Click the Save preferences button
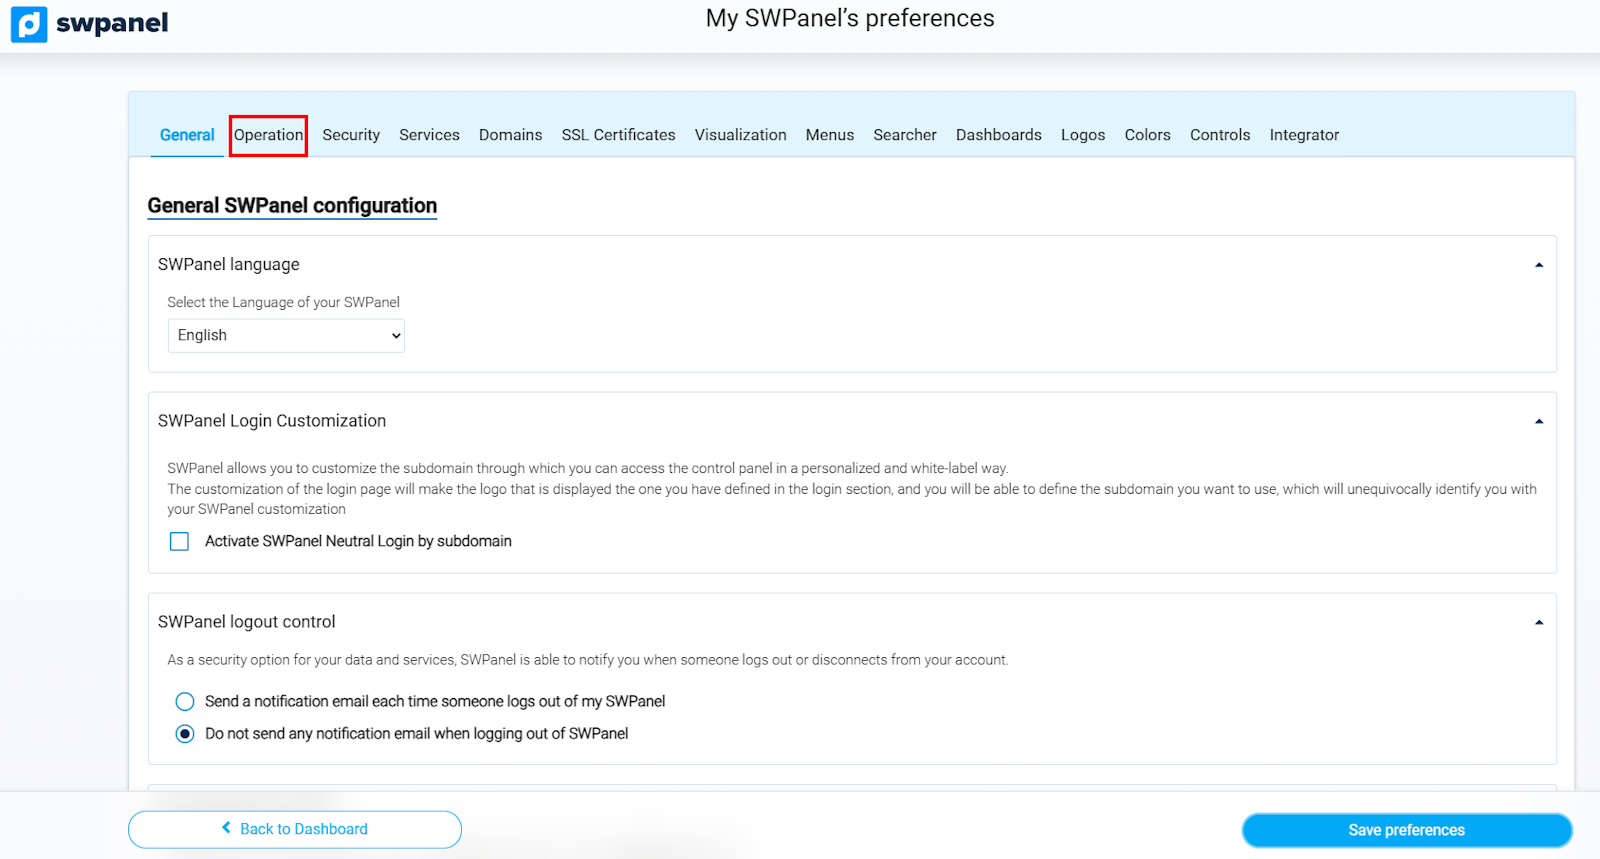 pos(1406,830)
